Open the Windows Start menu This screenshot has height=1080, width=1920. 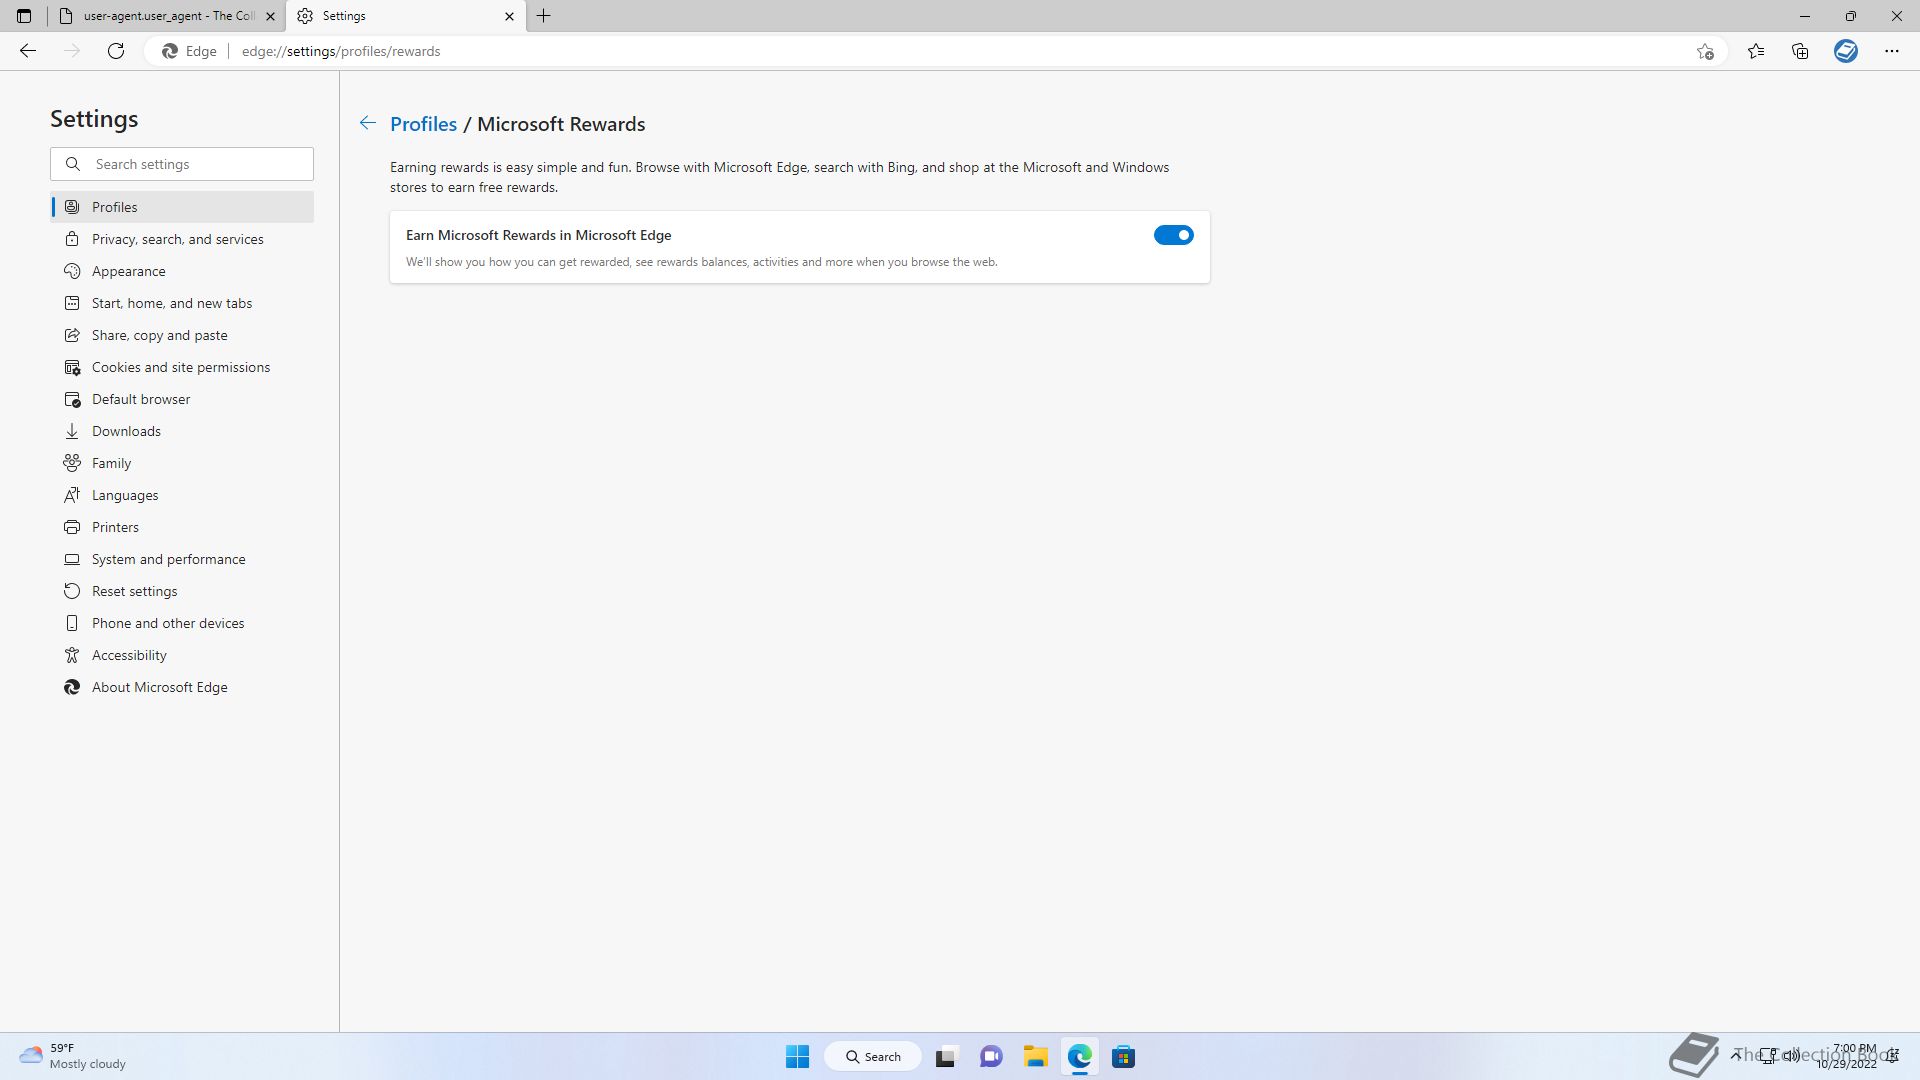coord(797,1056)
